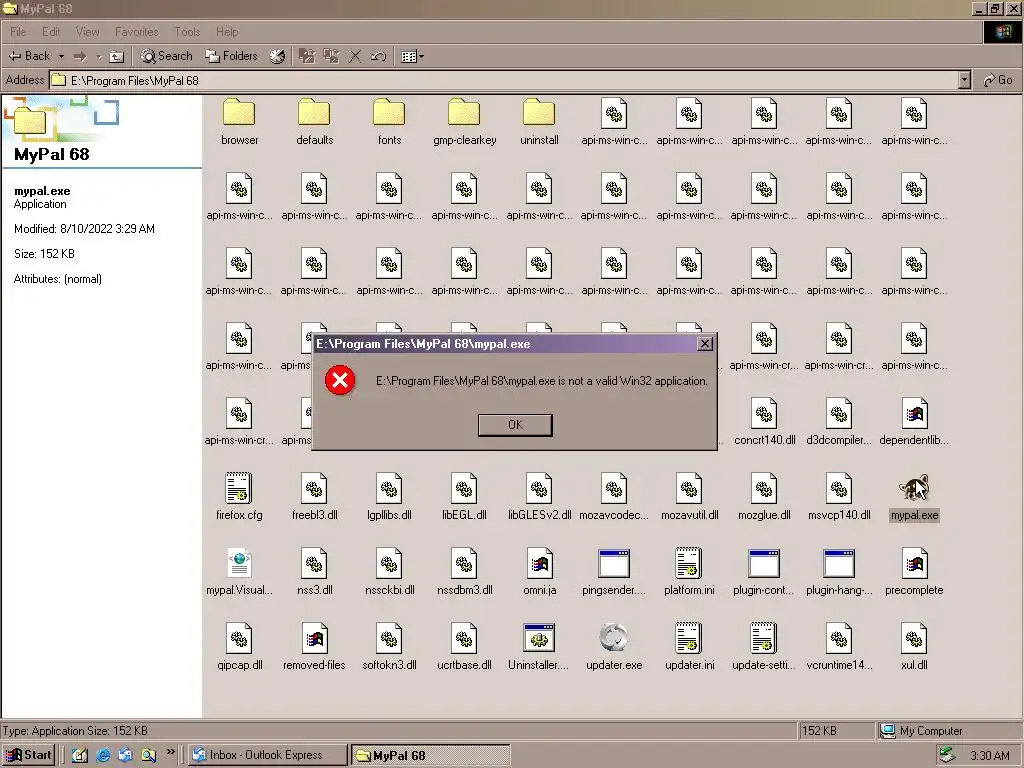This screenshot has width=1024, height=768.
Task: Select softokn3.dll file icon
Action: pos(389,638)
